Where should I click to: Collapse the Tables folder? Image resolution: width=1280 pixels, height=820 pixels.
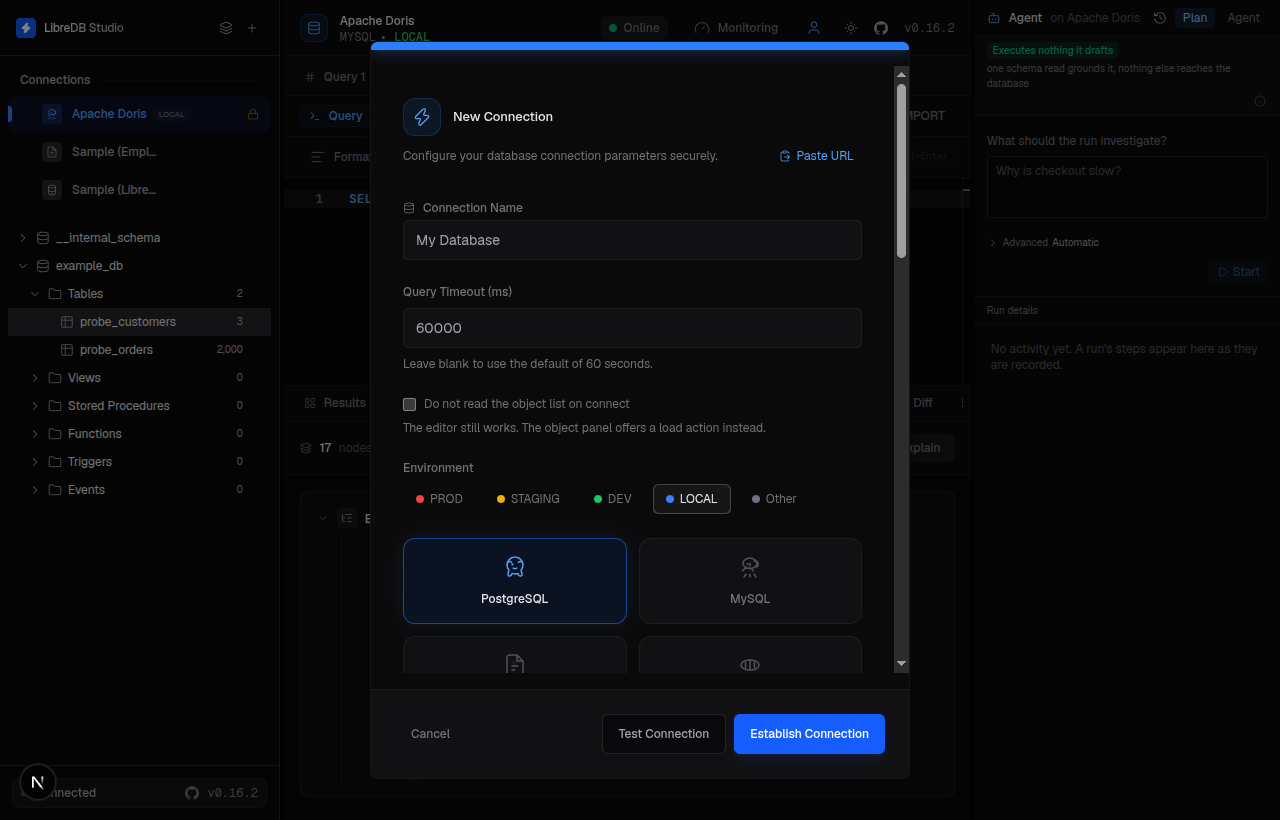tap(35, 294)
